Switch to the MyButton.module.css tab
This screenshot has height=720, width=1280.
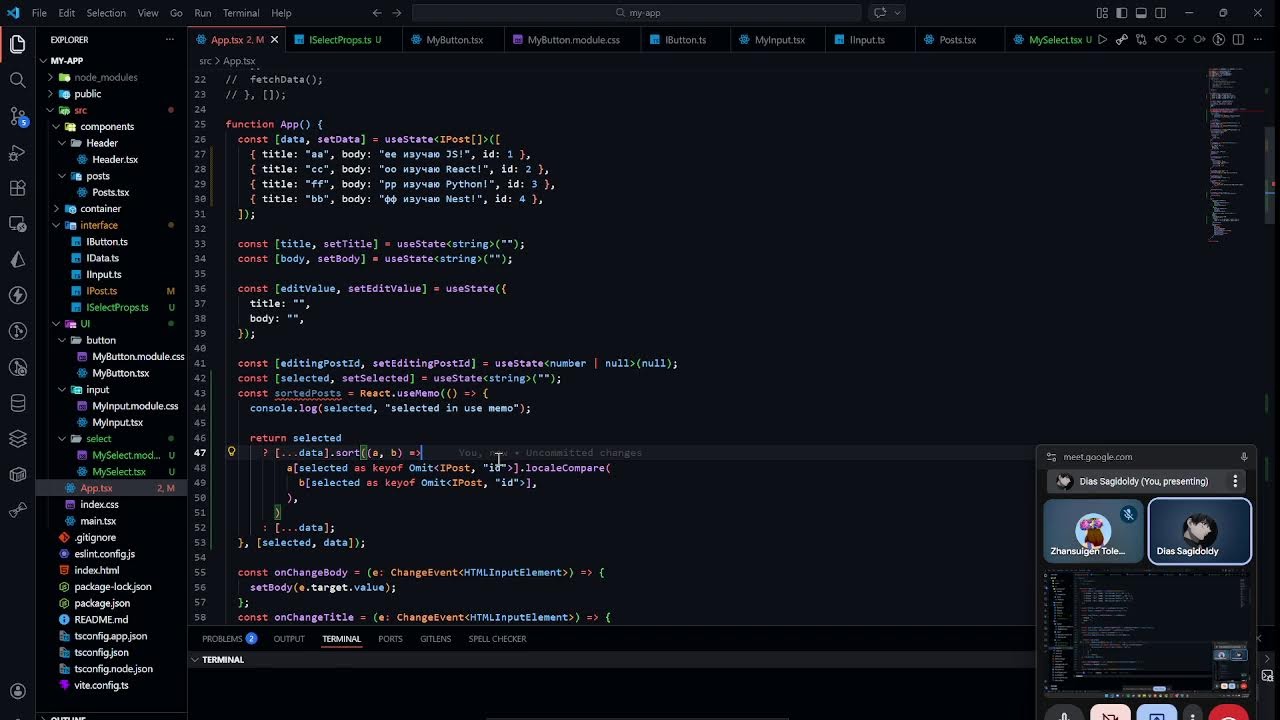click(572, 40)
